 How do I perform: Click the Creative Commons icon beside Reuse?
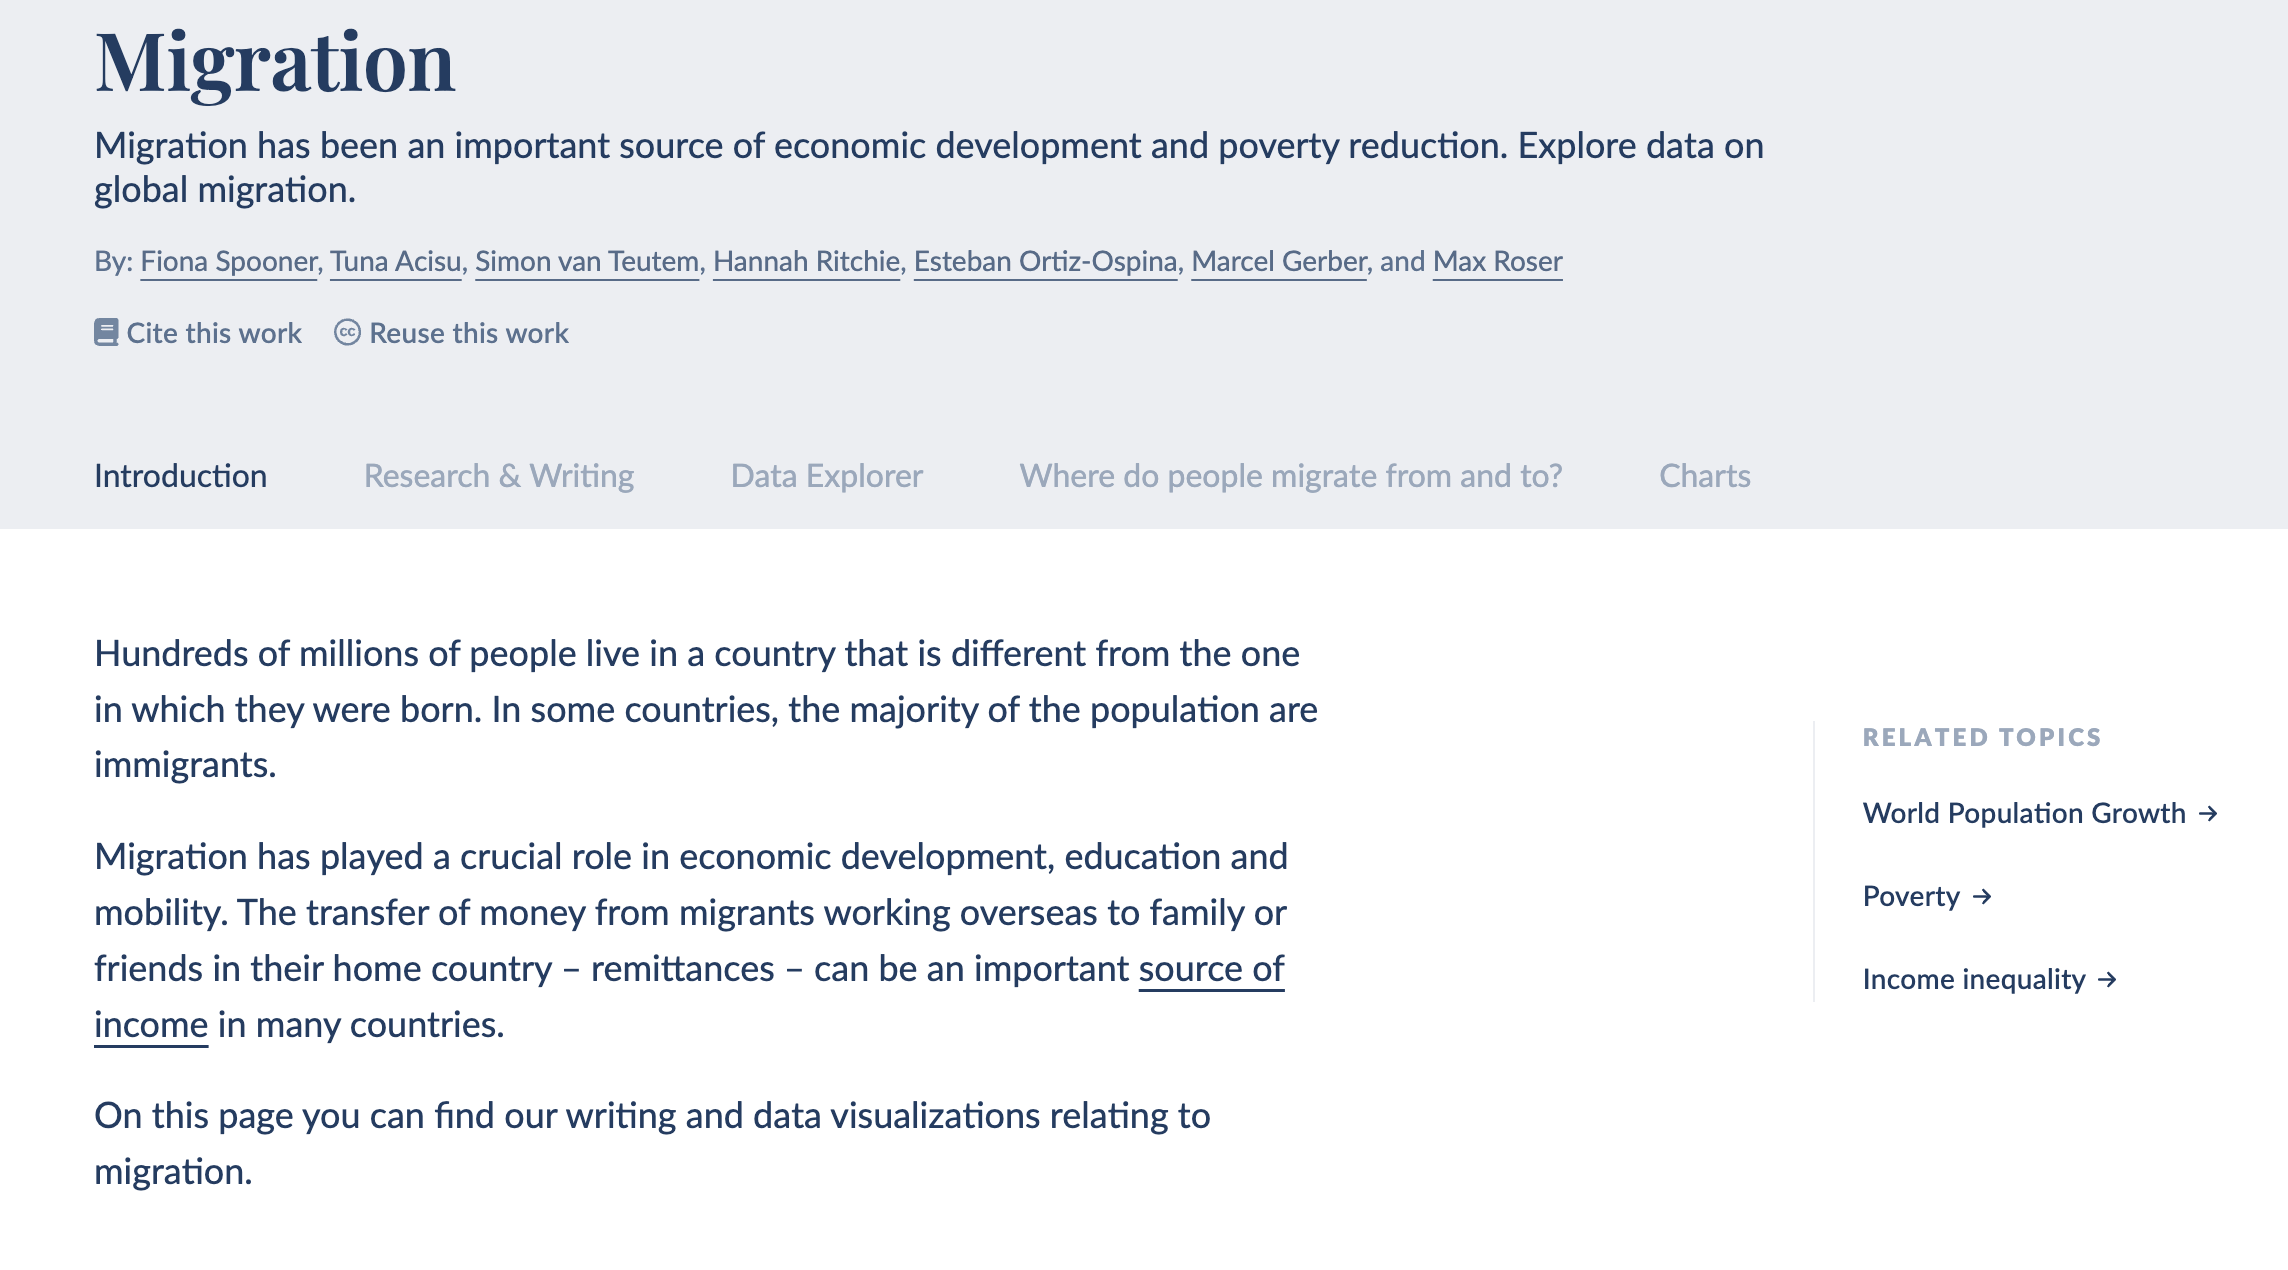click(x=347, y=333)
